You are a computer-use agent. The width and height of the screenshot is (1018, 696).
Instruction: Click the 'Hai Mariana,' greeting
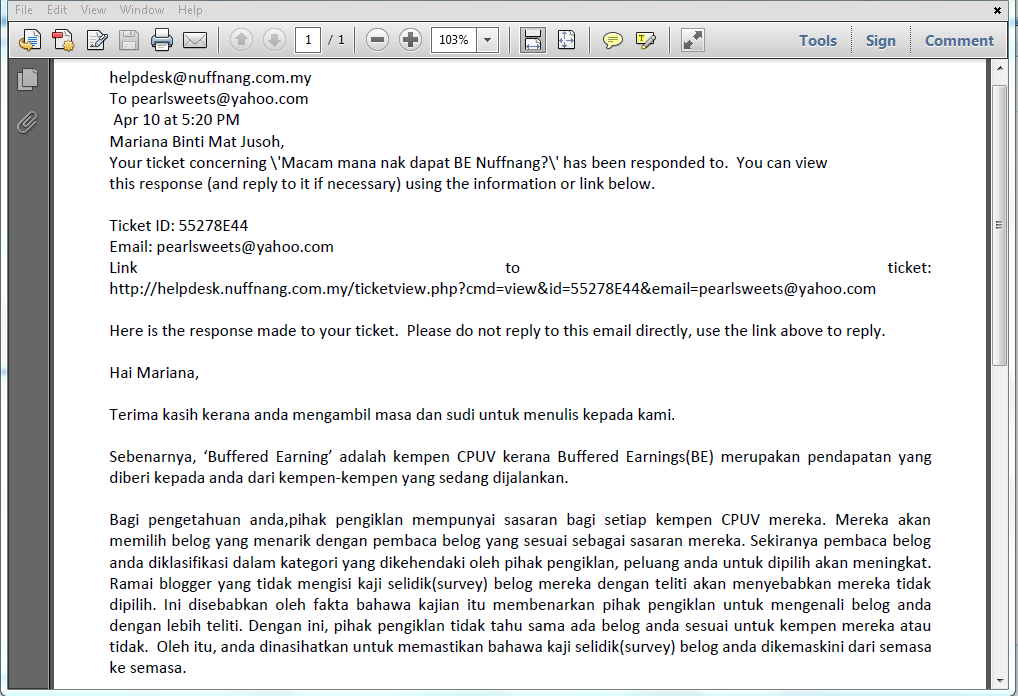pyautogui.click(x=154, y=373)
